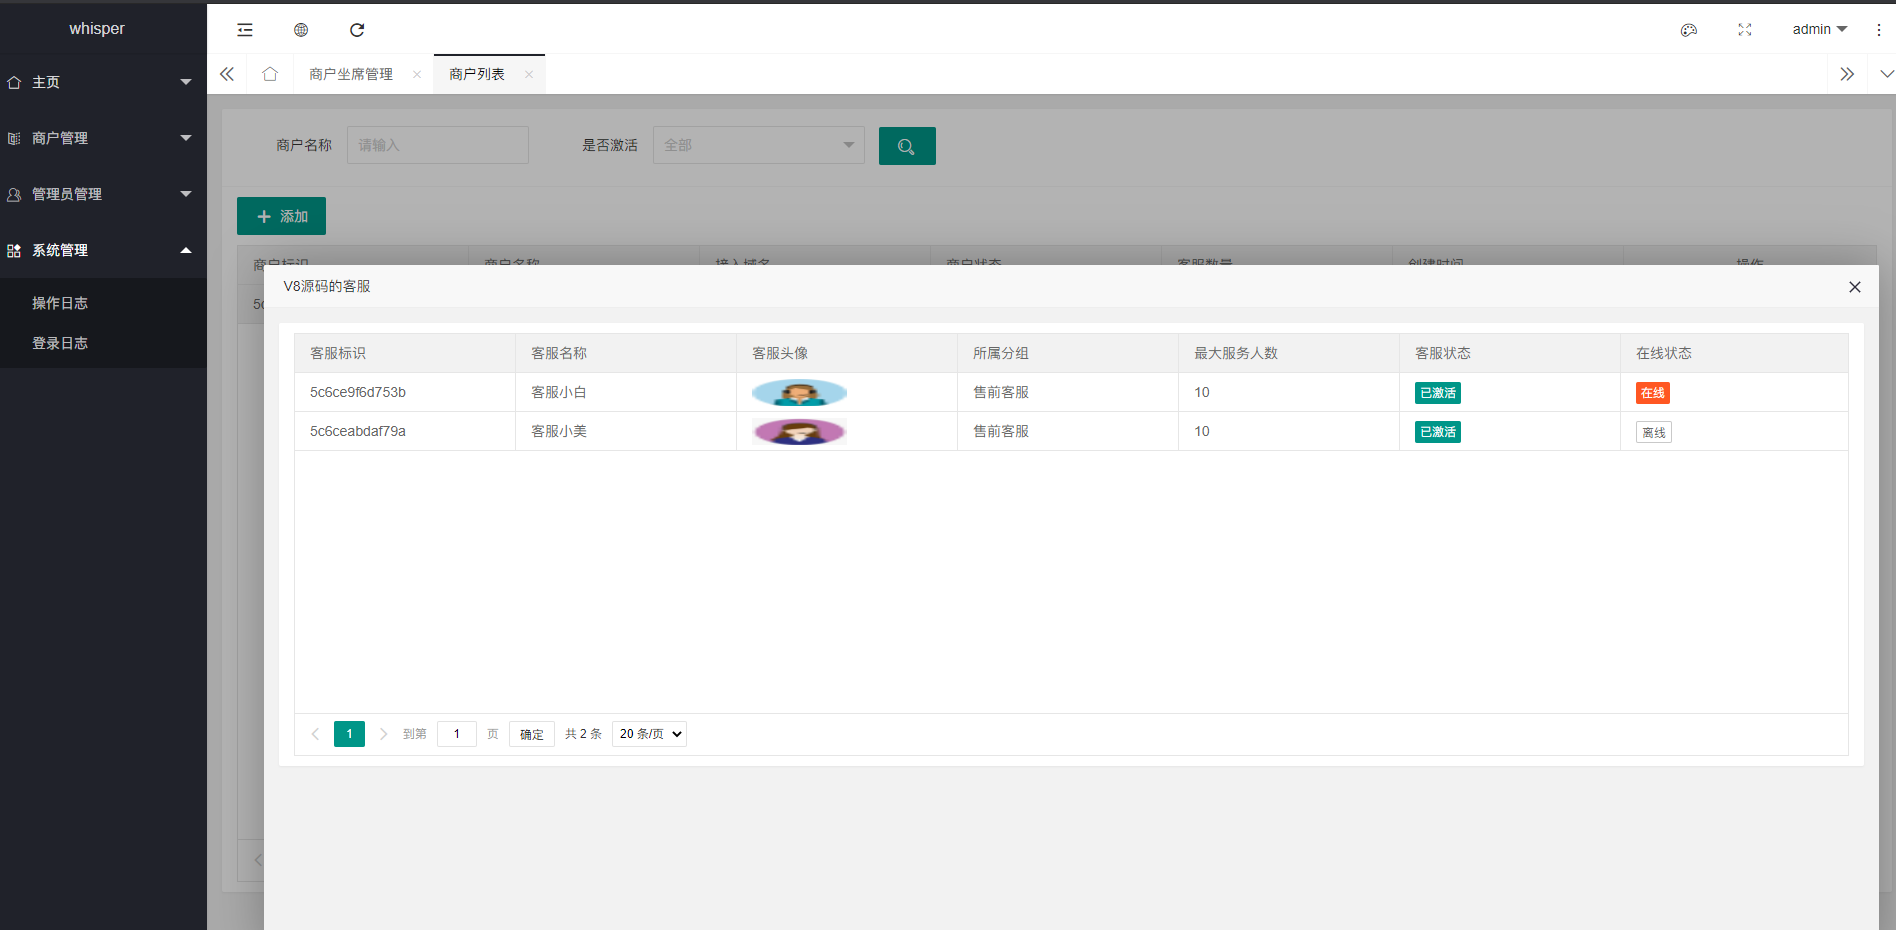Viewport: 1896px width, 930px height.
Task: Toggle 客服小美 activation status 已激活
Action: point(1437,431)
